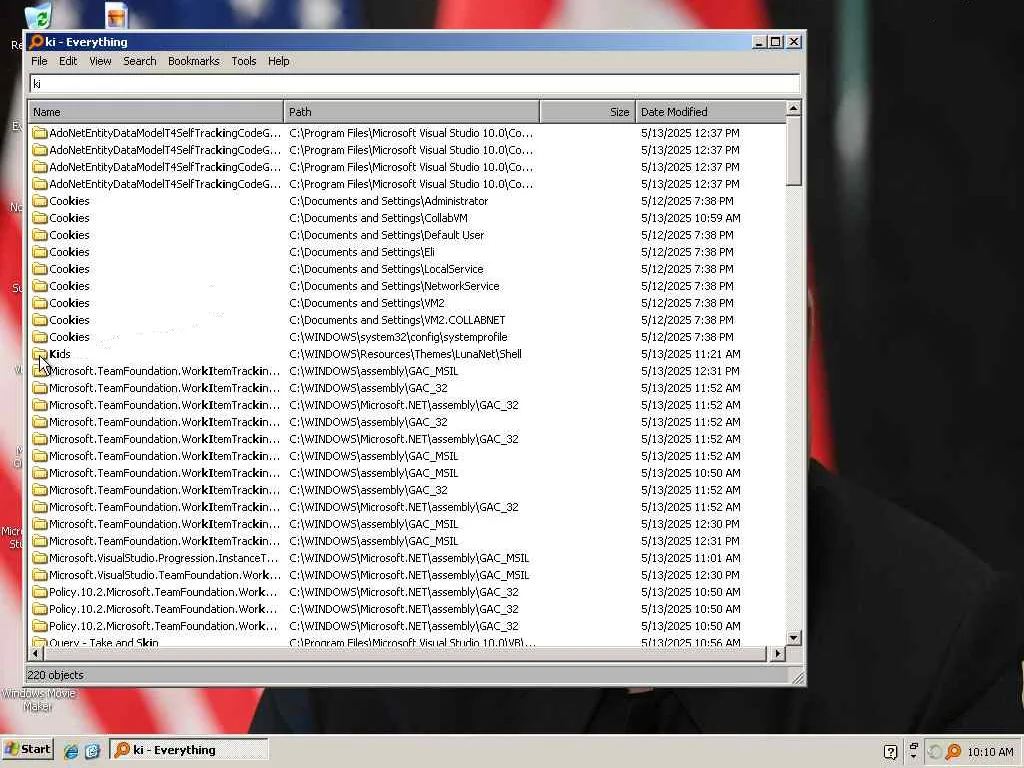Viewport: 1024px width, 768px height.
Task: Select folder icon of Microsoft.VisualStudio.Progression.InstanceT row
Action: click(40, 558)
